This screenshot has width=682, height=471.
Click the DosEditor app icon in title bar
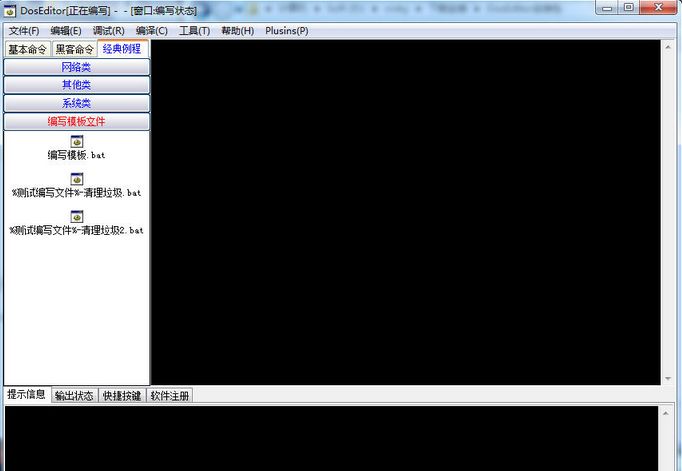[x=10, y=9]
